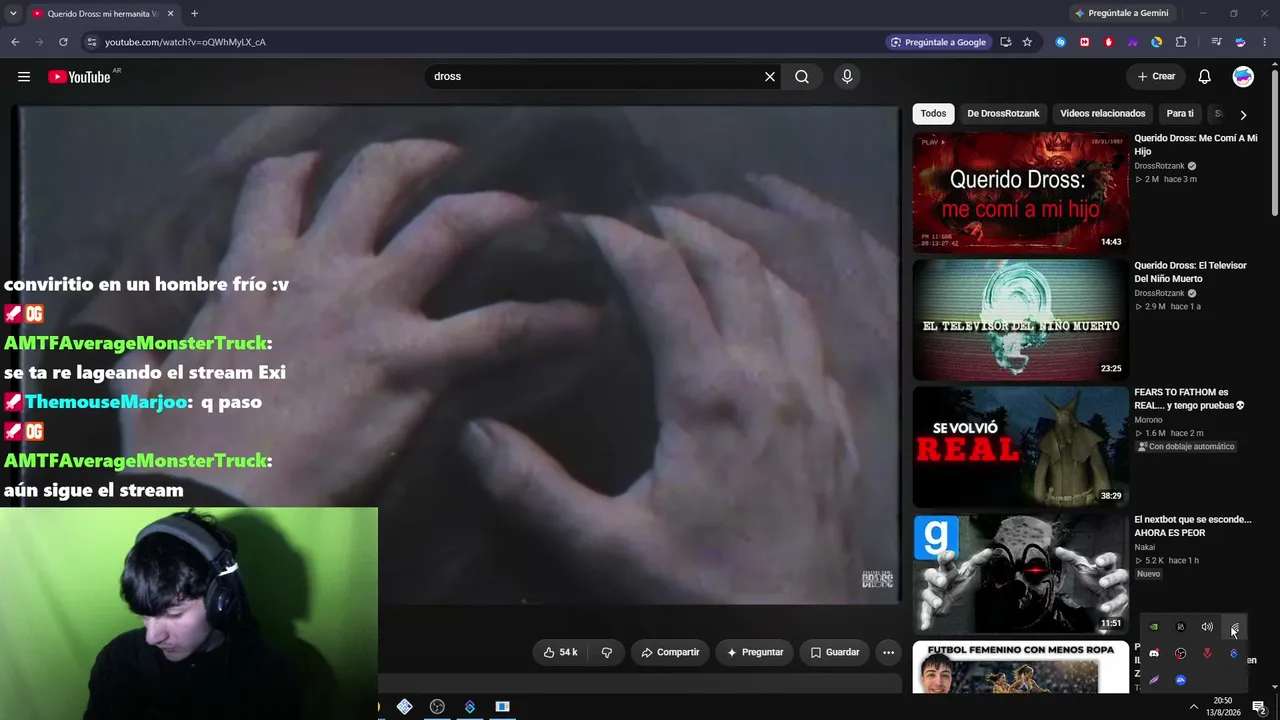Open the YouTube account avatar menu
1280x720 pixels.
pyautogui.click(x=1243, y=77)
